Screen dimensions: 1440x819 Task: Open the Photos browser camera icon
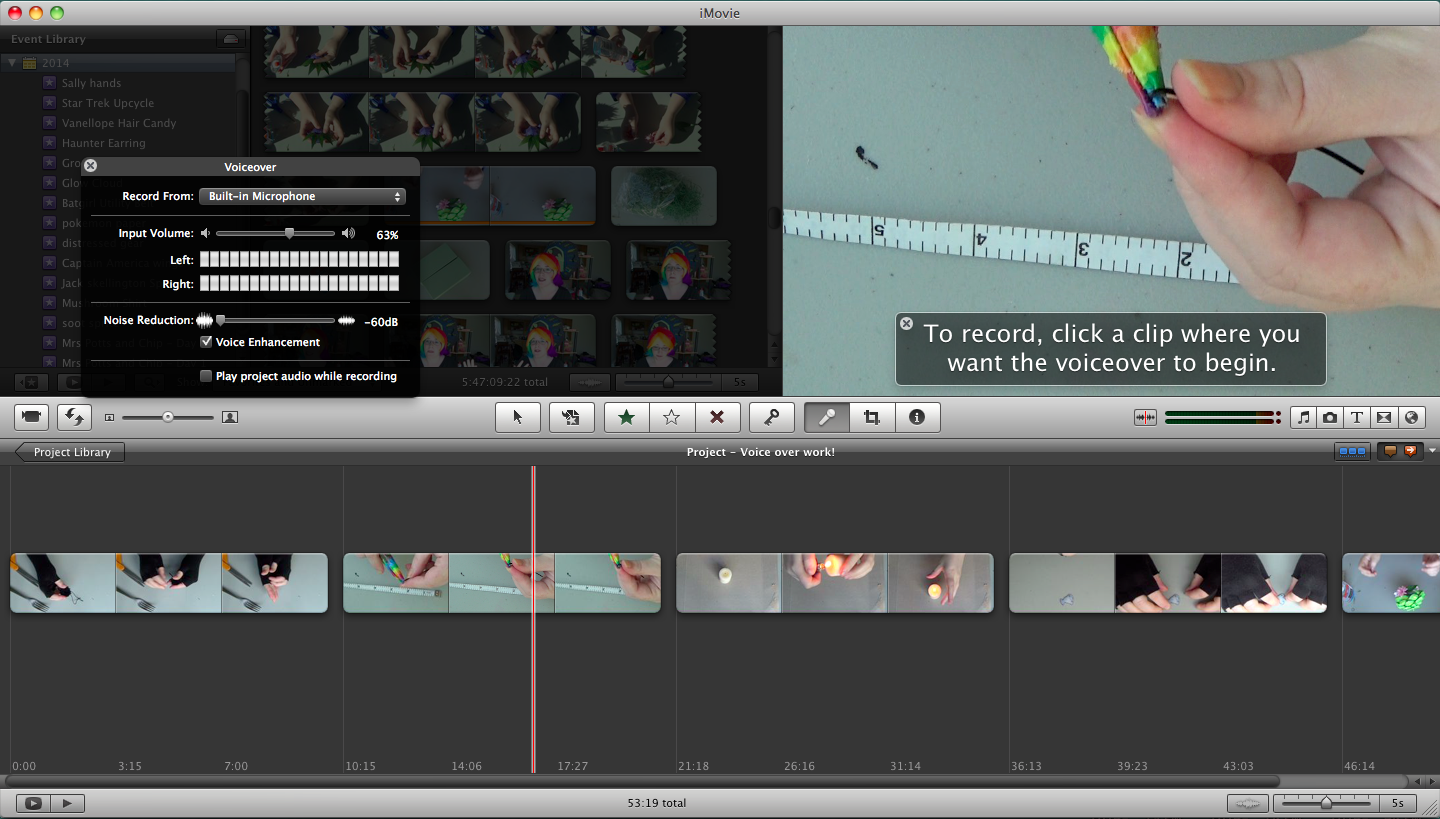pos(1329,417)
